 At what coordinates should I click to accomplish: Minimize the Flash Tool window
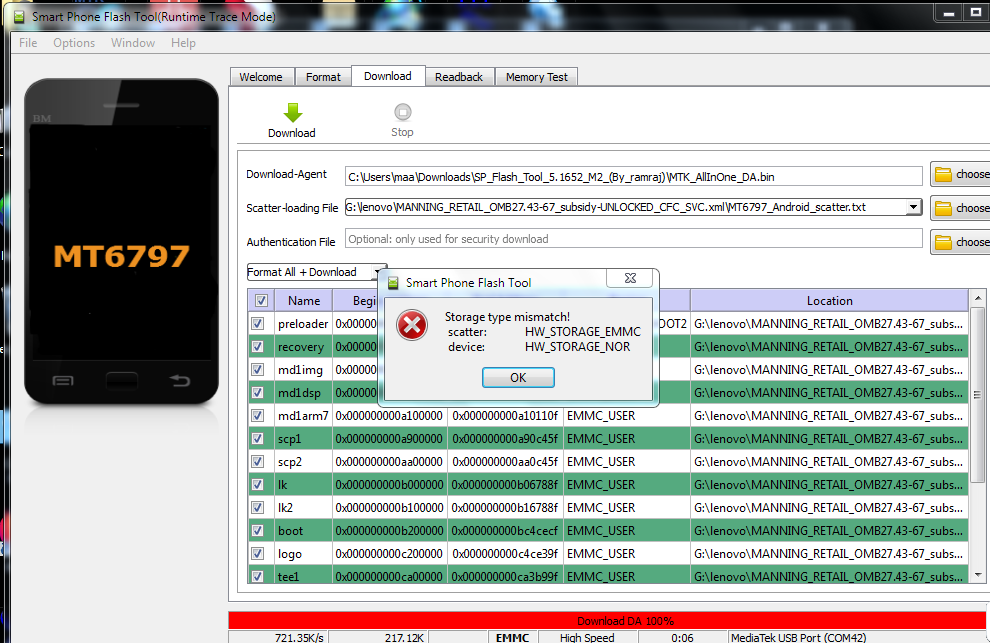click(x=948, y=13)
